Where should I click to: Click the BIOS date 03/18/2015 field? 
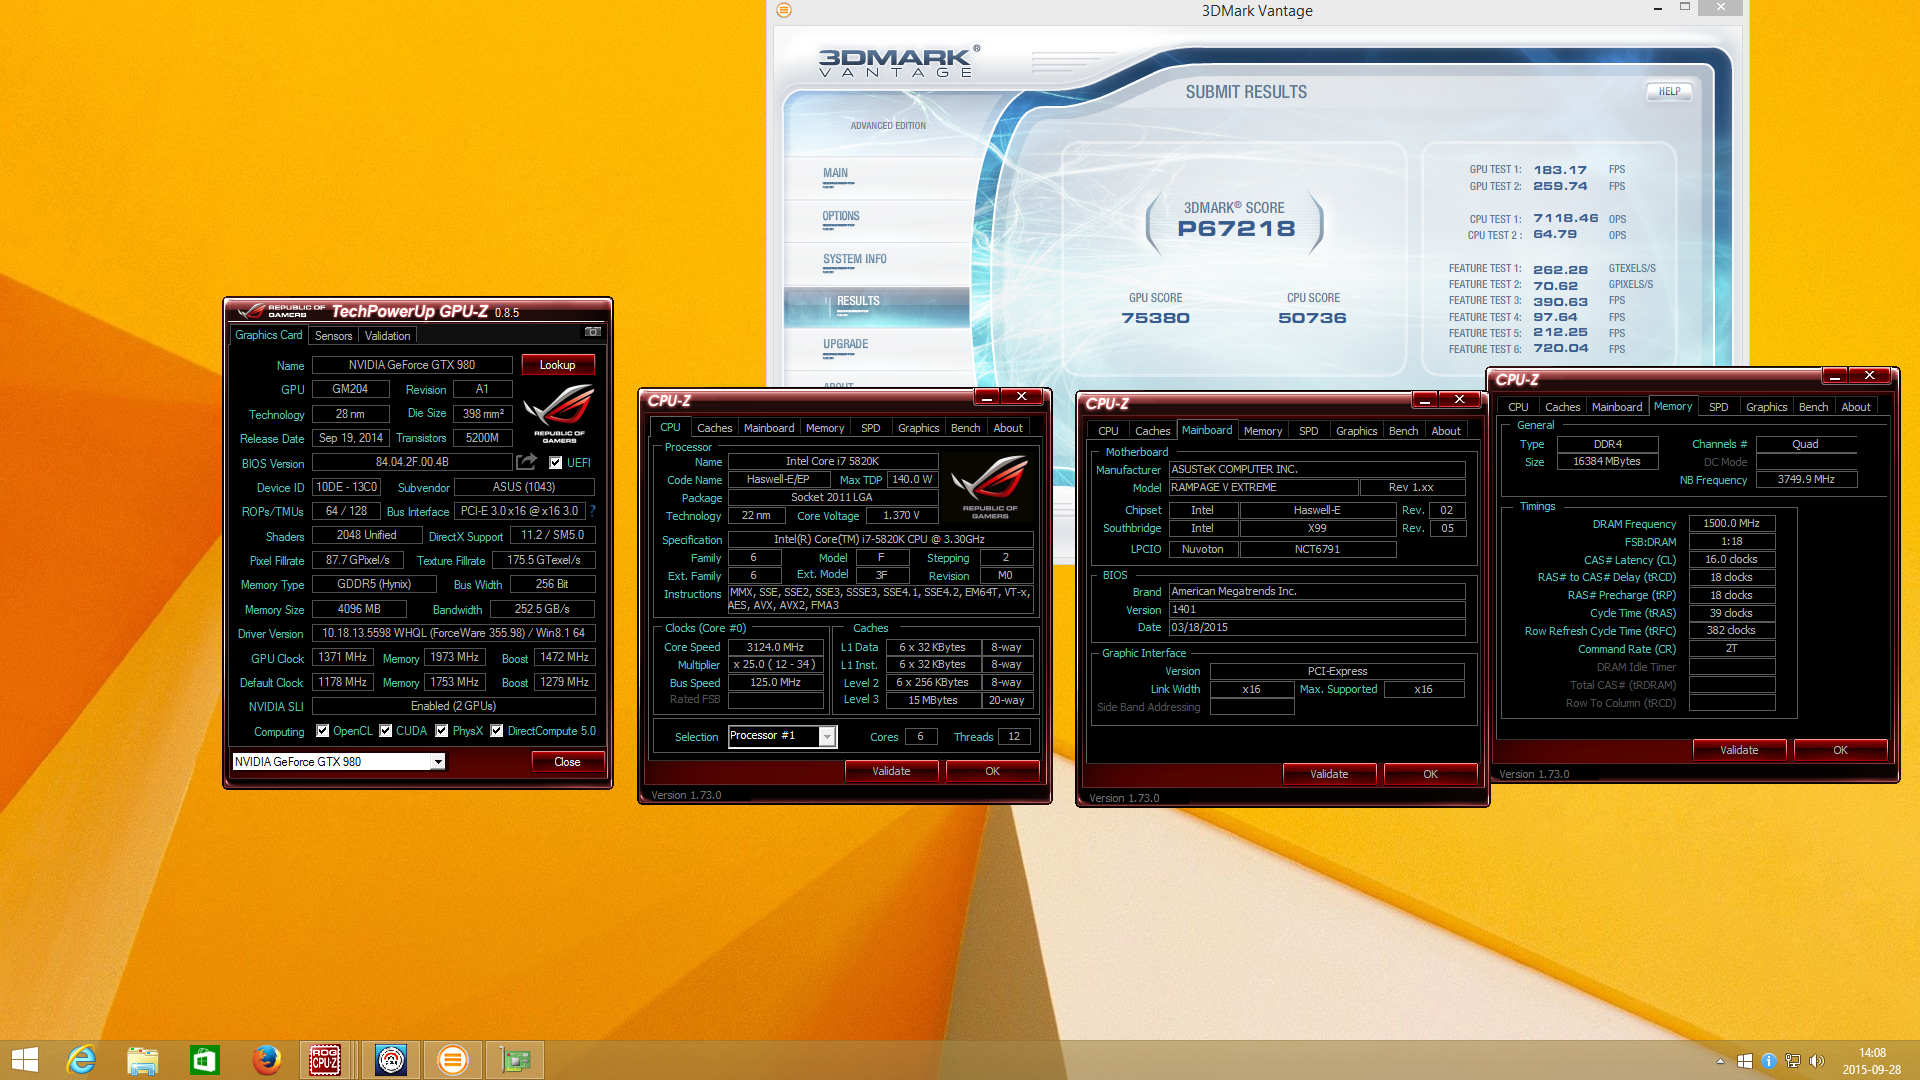coord(1316,627)
